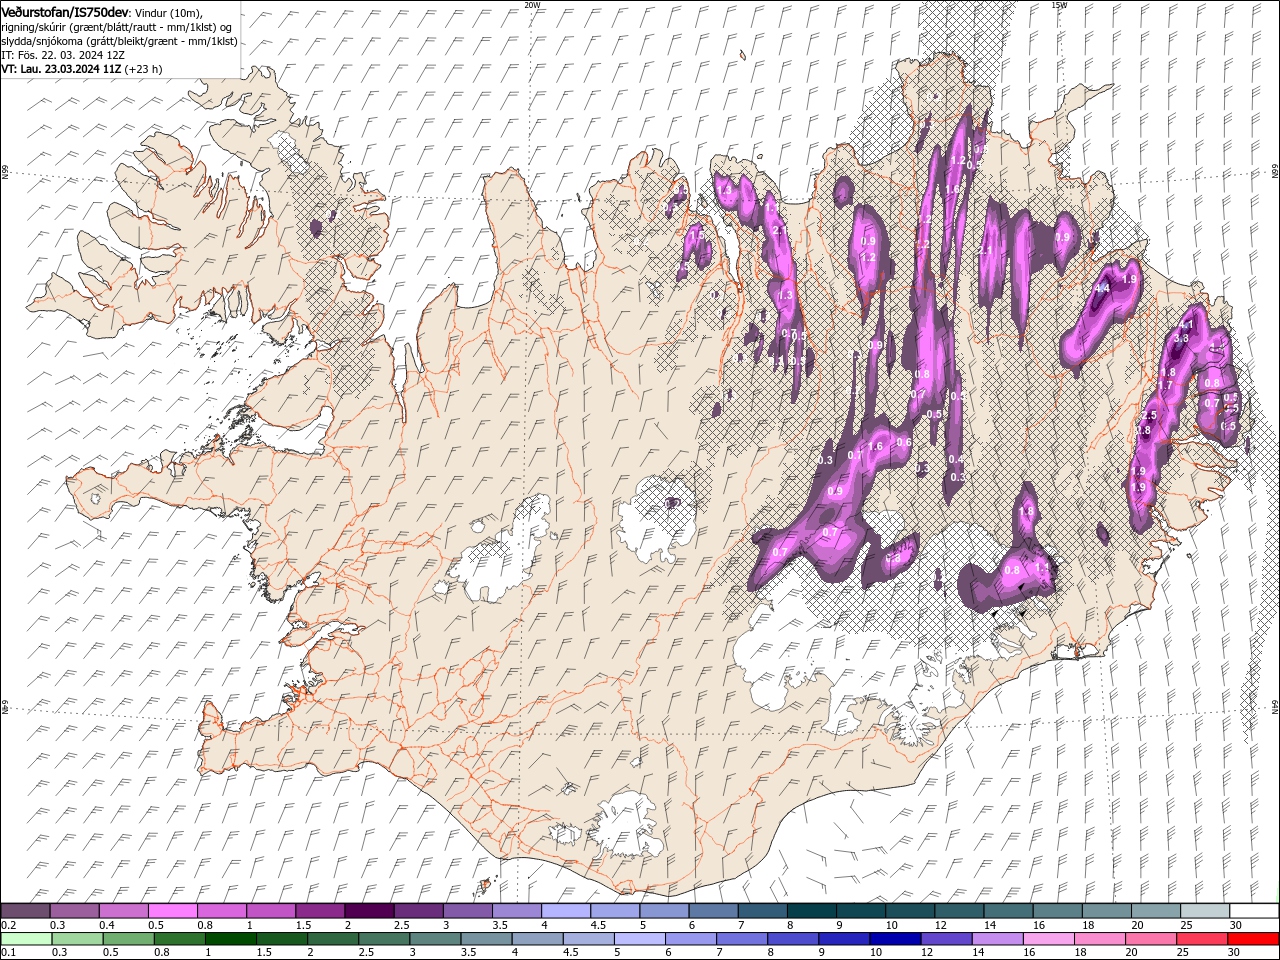Pick the 0.4 swatch in upper snow legend
Screen dimensions: 1280x960
click(123, 910)
